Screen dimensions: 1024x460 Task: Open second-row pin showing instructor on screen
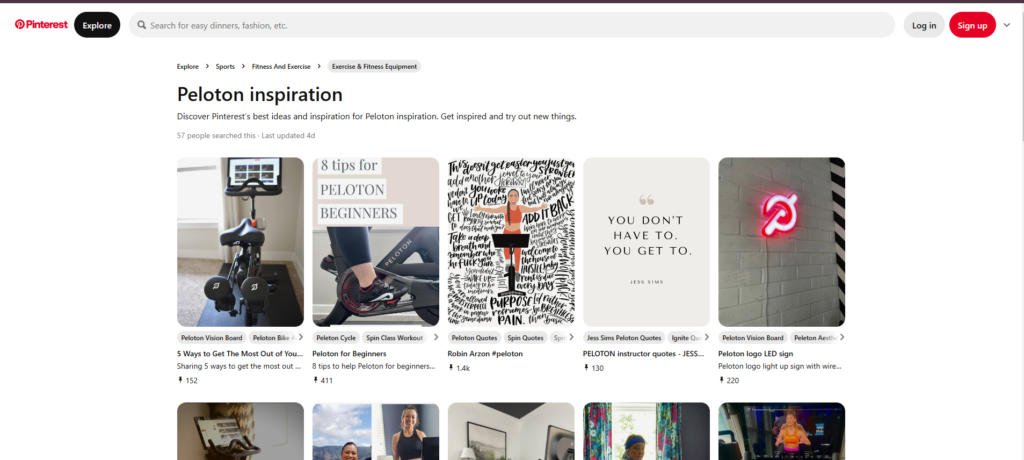(782, 431)
